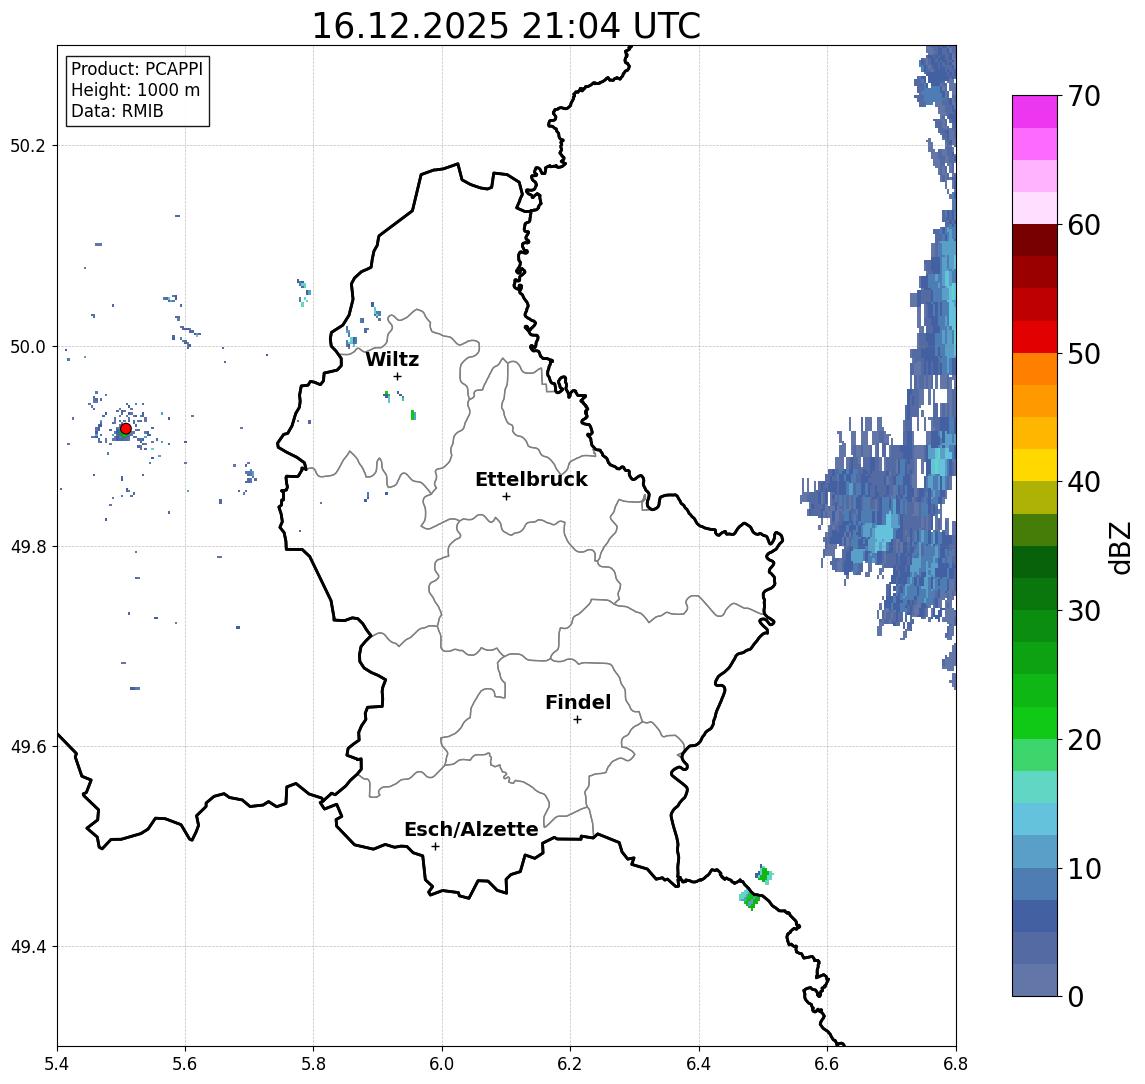Click the Findel station cross marker
This screenshot has height=1084, width=1145.
tap(577, 720)
